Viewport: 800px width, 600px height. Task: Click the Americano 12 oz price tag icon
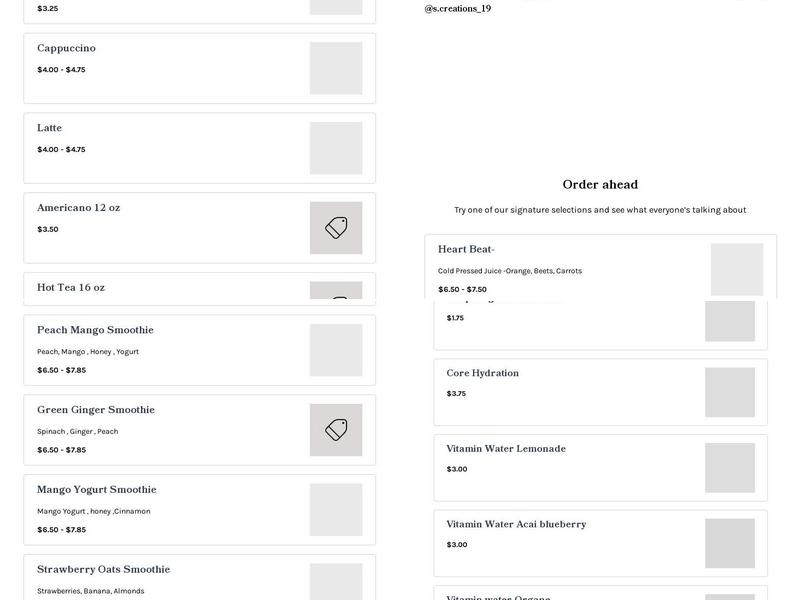(x=336, y=228)
